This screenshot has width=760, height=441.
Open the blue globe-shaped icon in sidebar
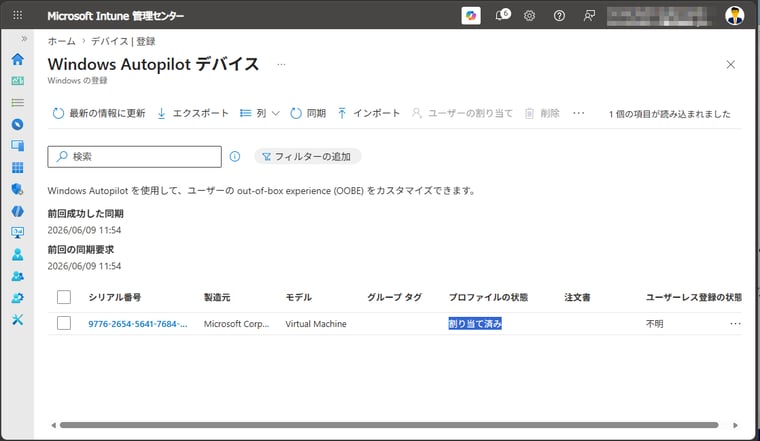(17, 211)
